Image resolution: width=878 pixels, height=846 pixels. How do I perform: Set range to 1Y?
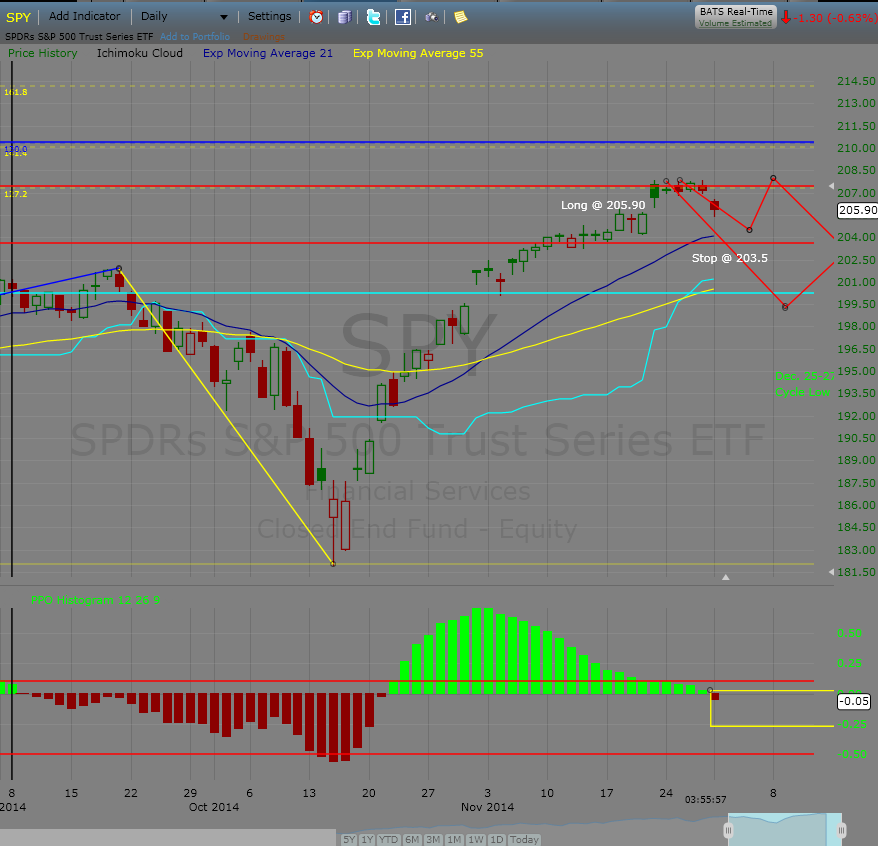click(367, 839)
